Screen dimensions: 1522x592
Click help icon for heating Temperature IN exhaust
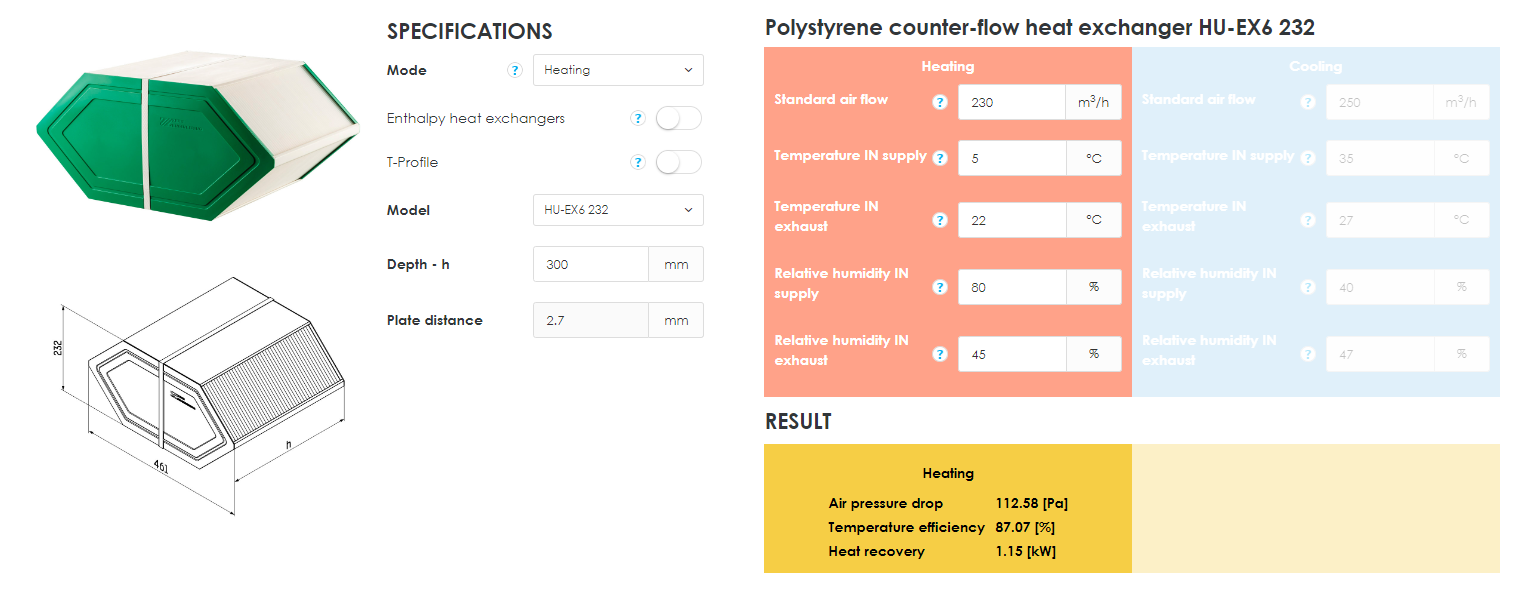point(940,220)
